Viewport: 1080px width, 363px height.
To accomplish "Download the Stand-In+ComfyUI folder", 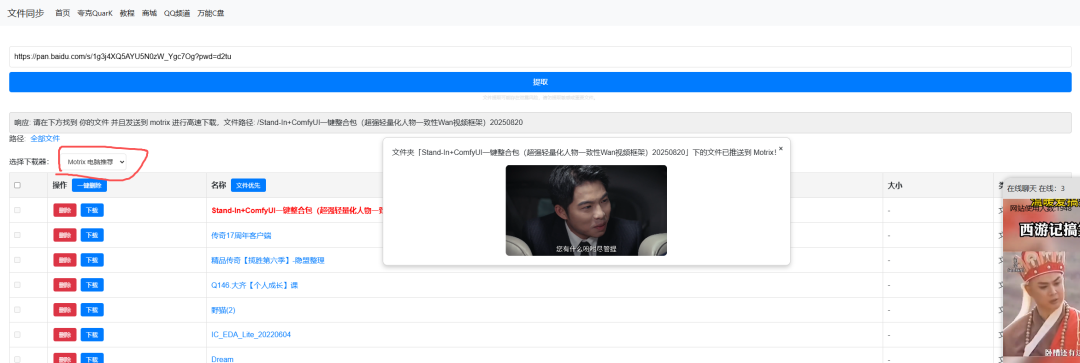I will (92, 210).
